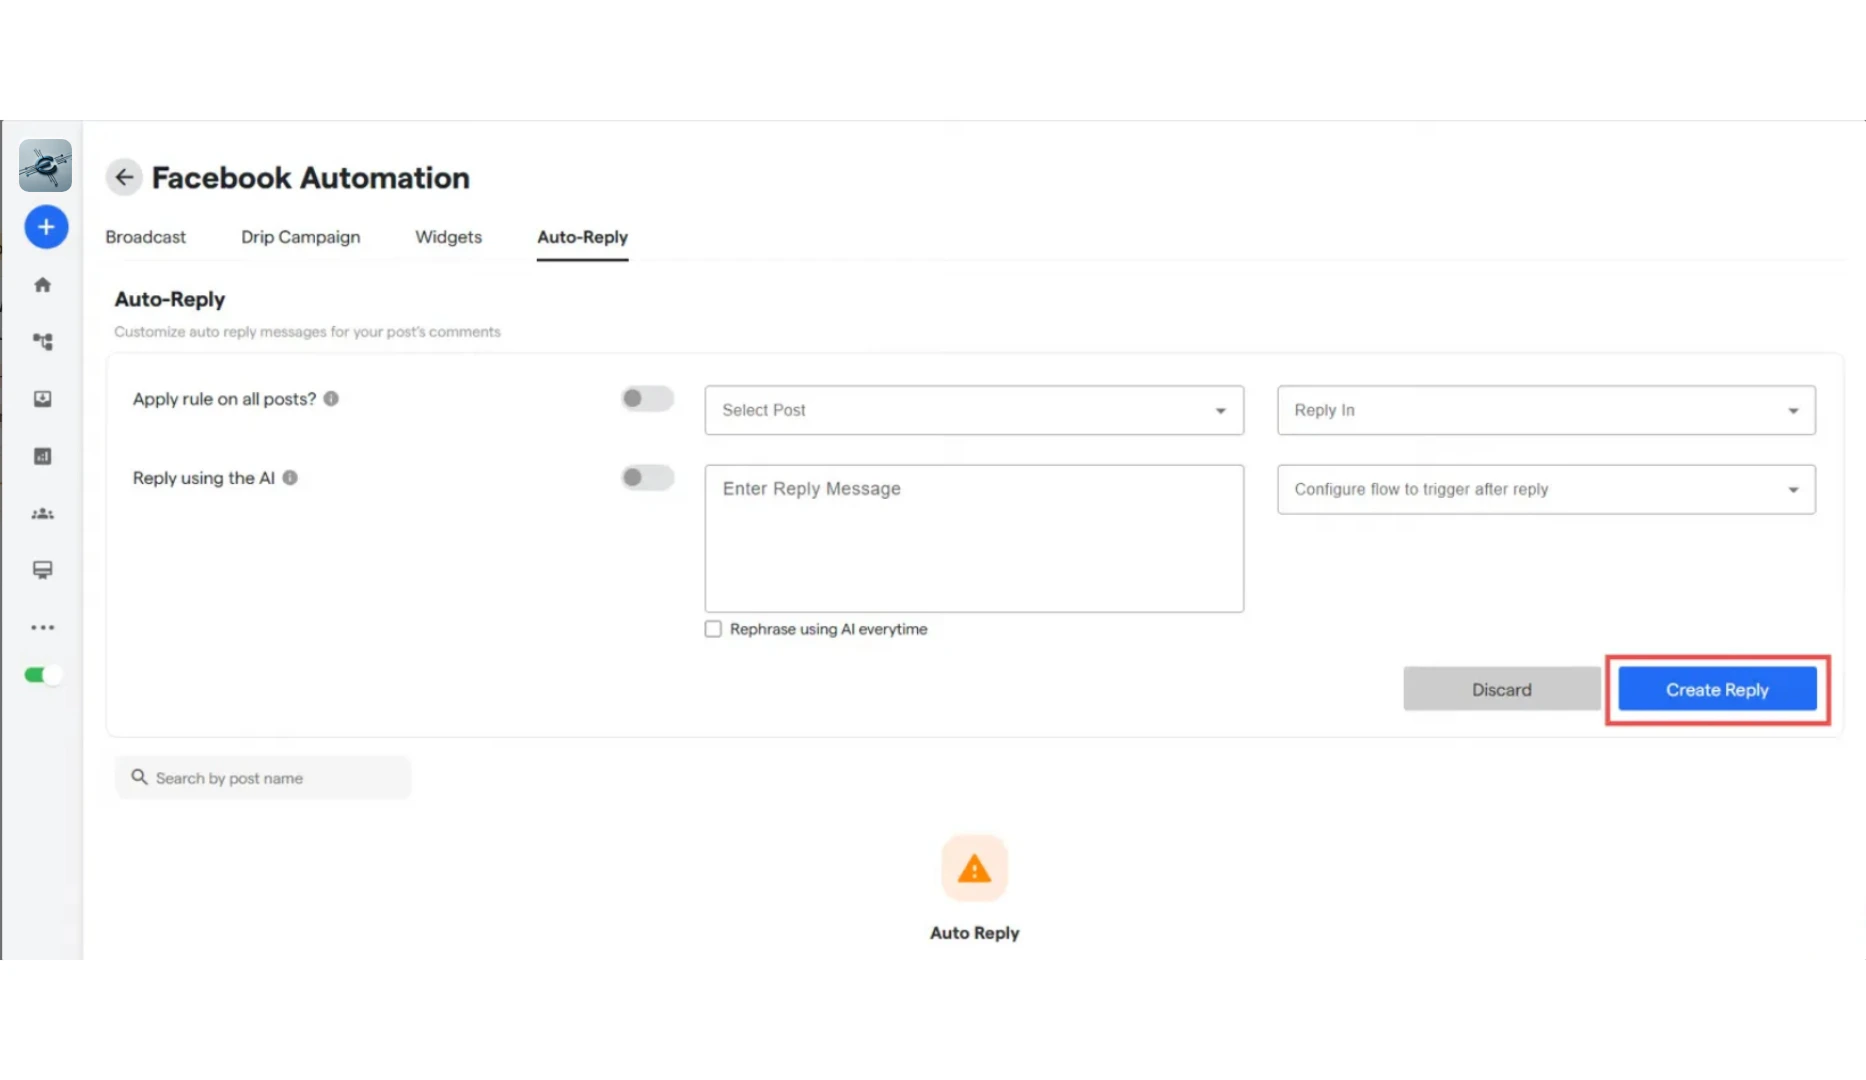Image resolution: width=1866 pixels, height=1080 pixels.
Task: Click the Discard button
Action: tap(1501, 689)
